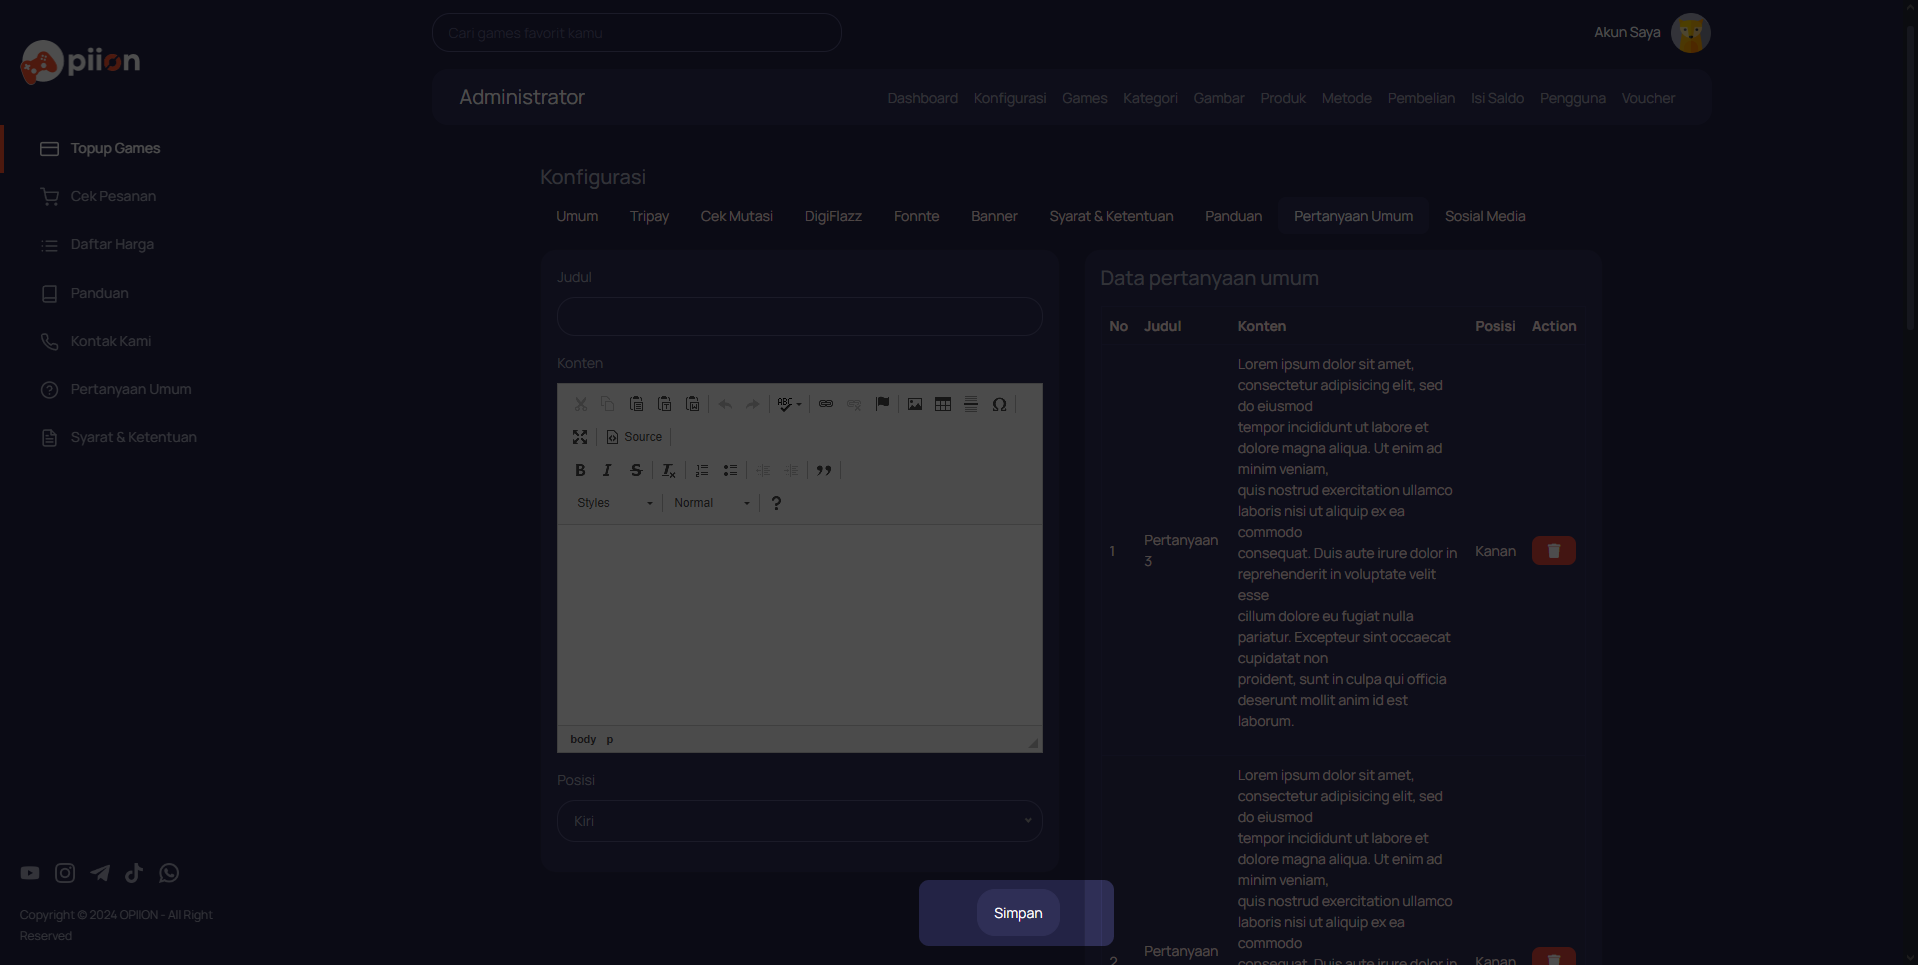This screenshot has width=1918, height=965.
Task: Open Gambar in admin menu
Action: 1219,98
